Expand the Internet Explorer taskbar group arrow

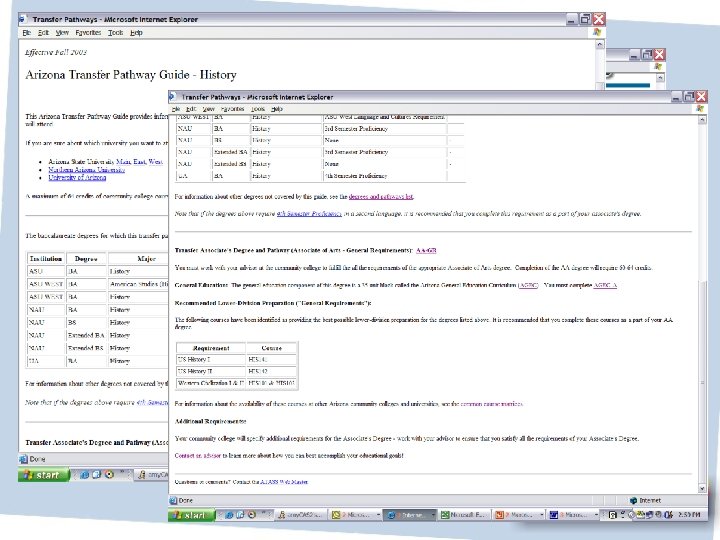click(433, 515)
